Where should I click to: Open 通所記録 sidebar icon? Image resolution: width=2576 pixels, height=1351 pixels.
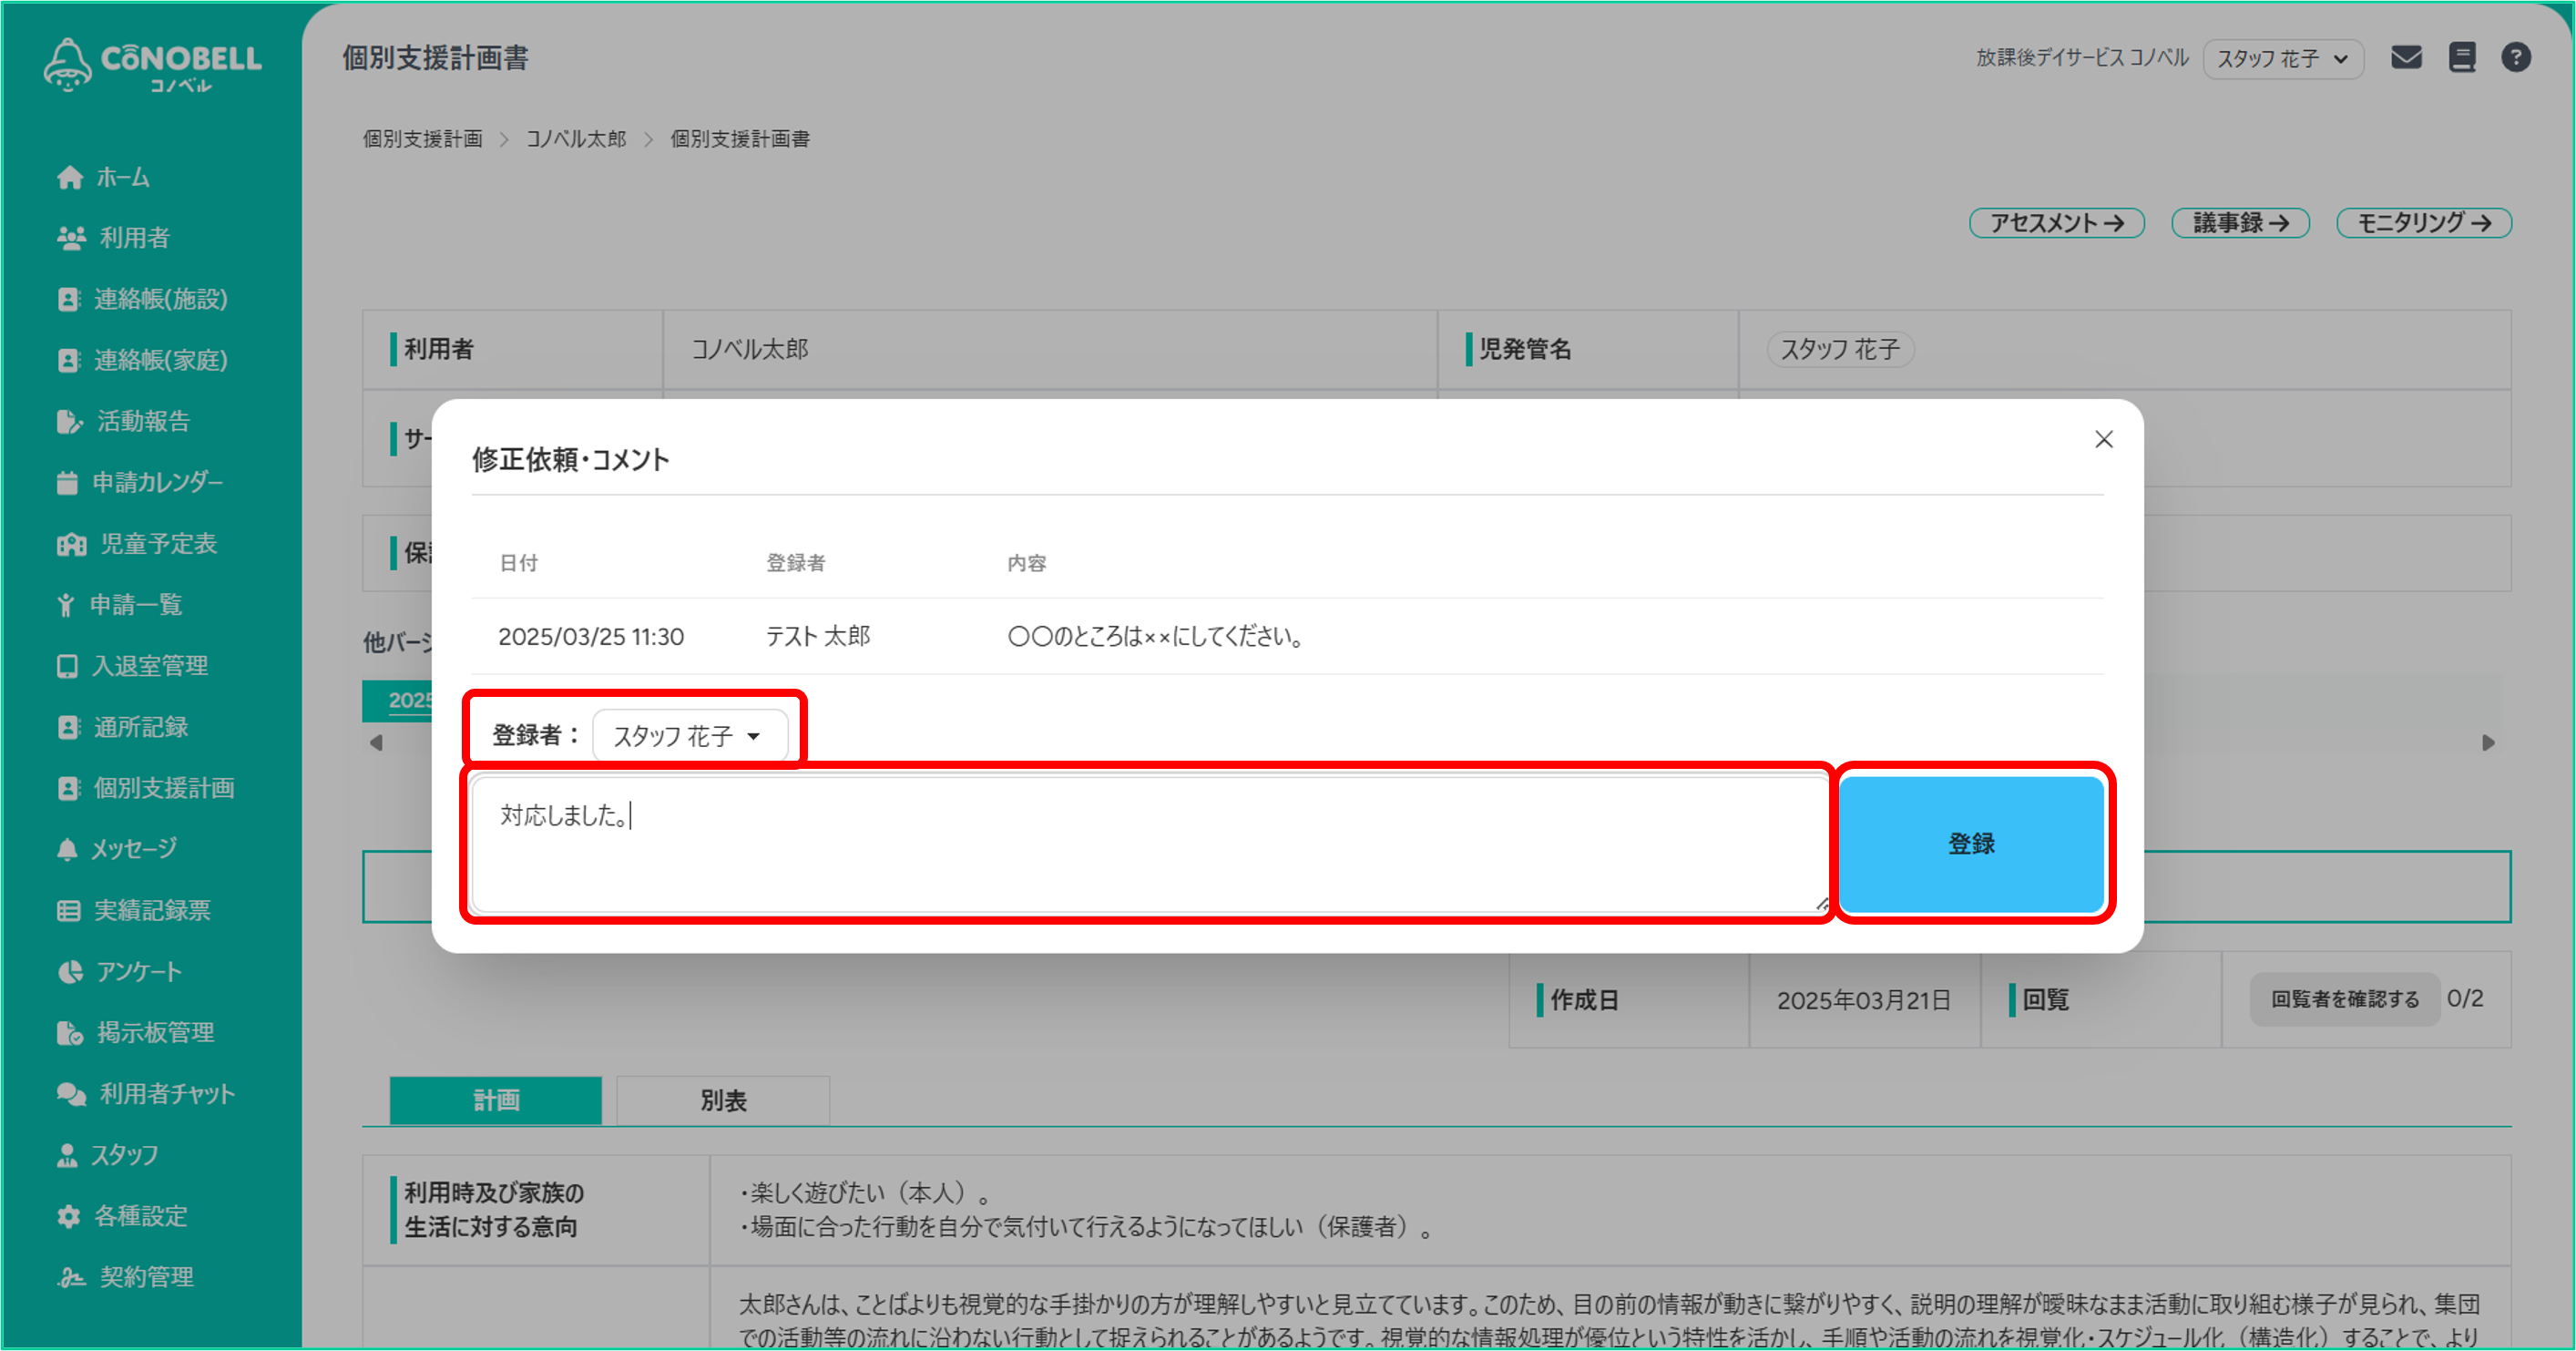coord(68,727)
